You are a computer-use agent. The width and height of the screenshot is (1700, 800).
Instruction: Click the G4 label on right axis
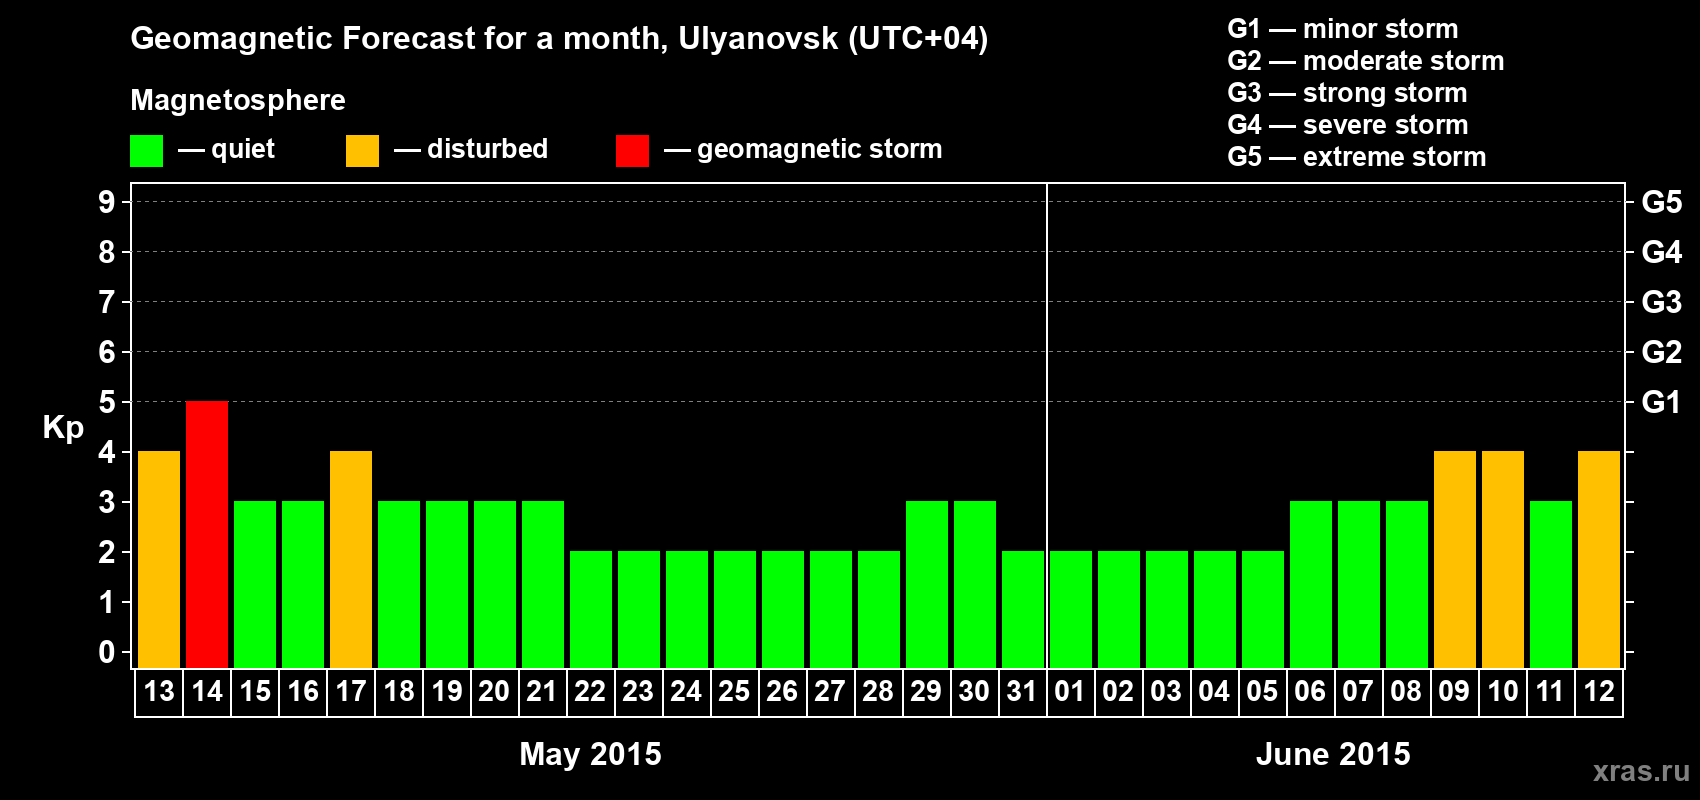coord(1661,252)
